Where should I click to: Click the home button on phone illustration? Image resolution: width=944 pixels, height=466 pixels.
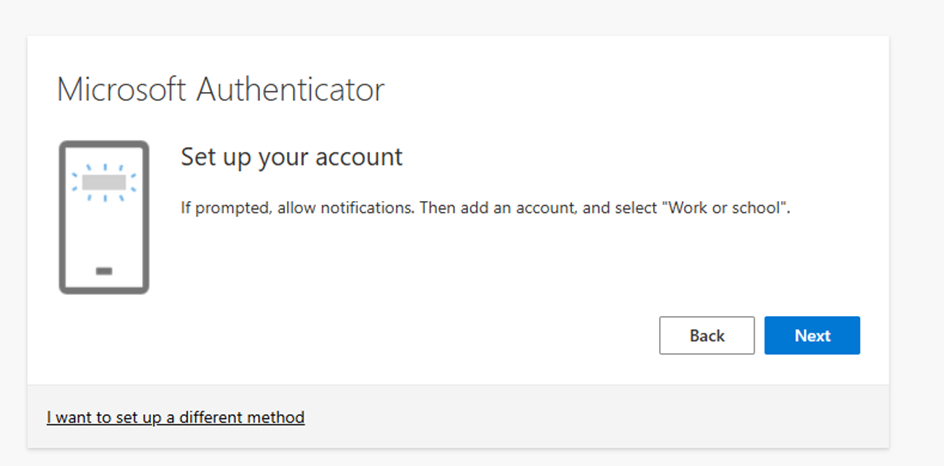pyautogui.click(x=104, y=271)
